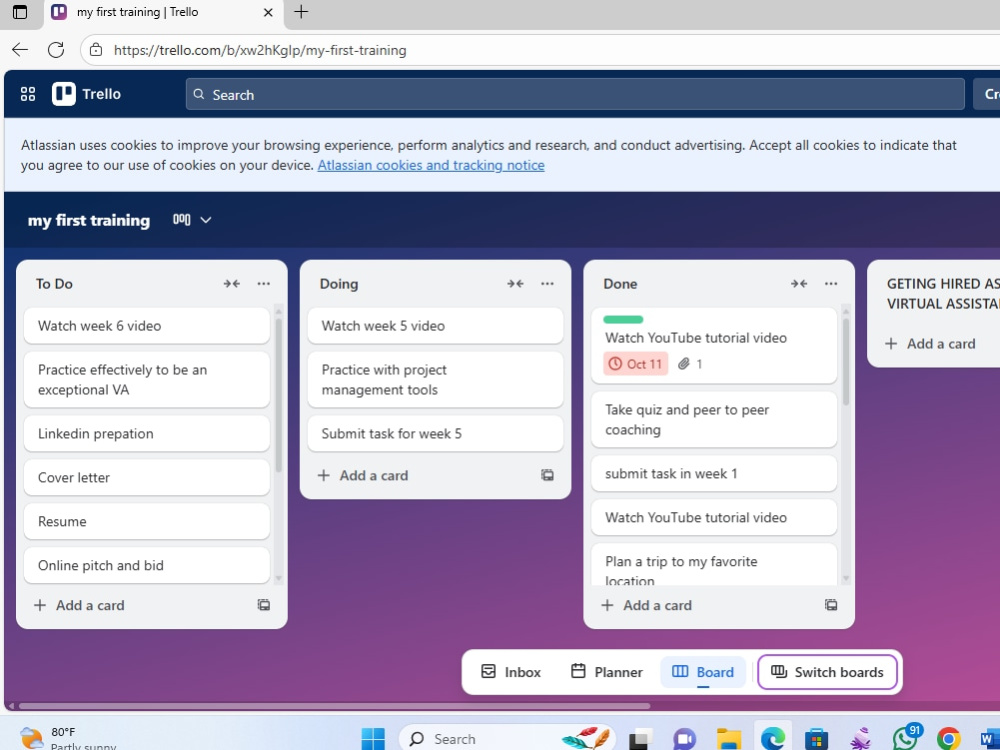Open the weather widget showing 80°F

68,738
